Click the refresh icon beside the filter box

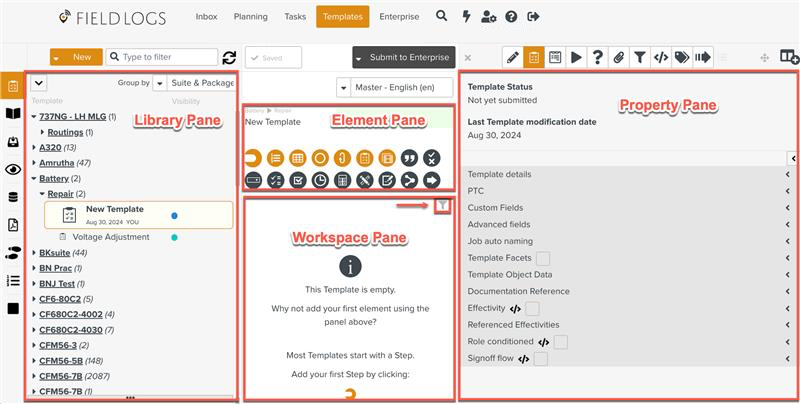click(229, 58)
